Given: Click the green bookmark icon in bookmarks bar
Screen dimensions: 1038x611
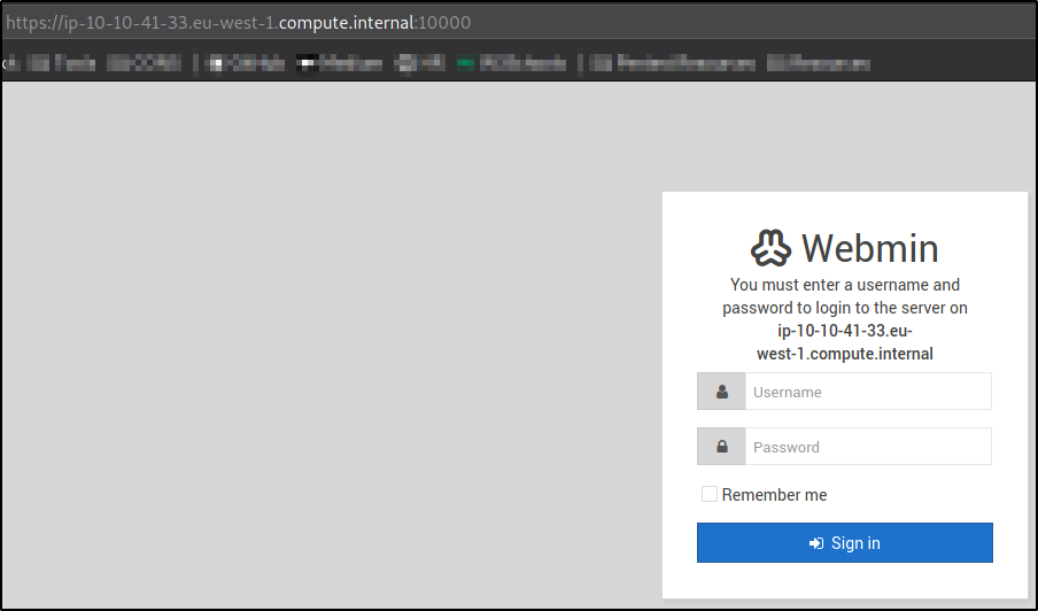Looking at the screenshot, I should [x=465, y=64].
